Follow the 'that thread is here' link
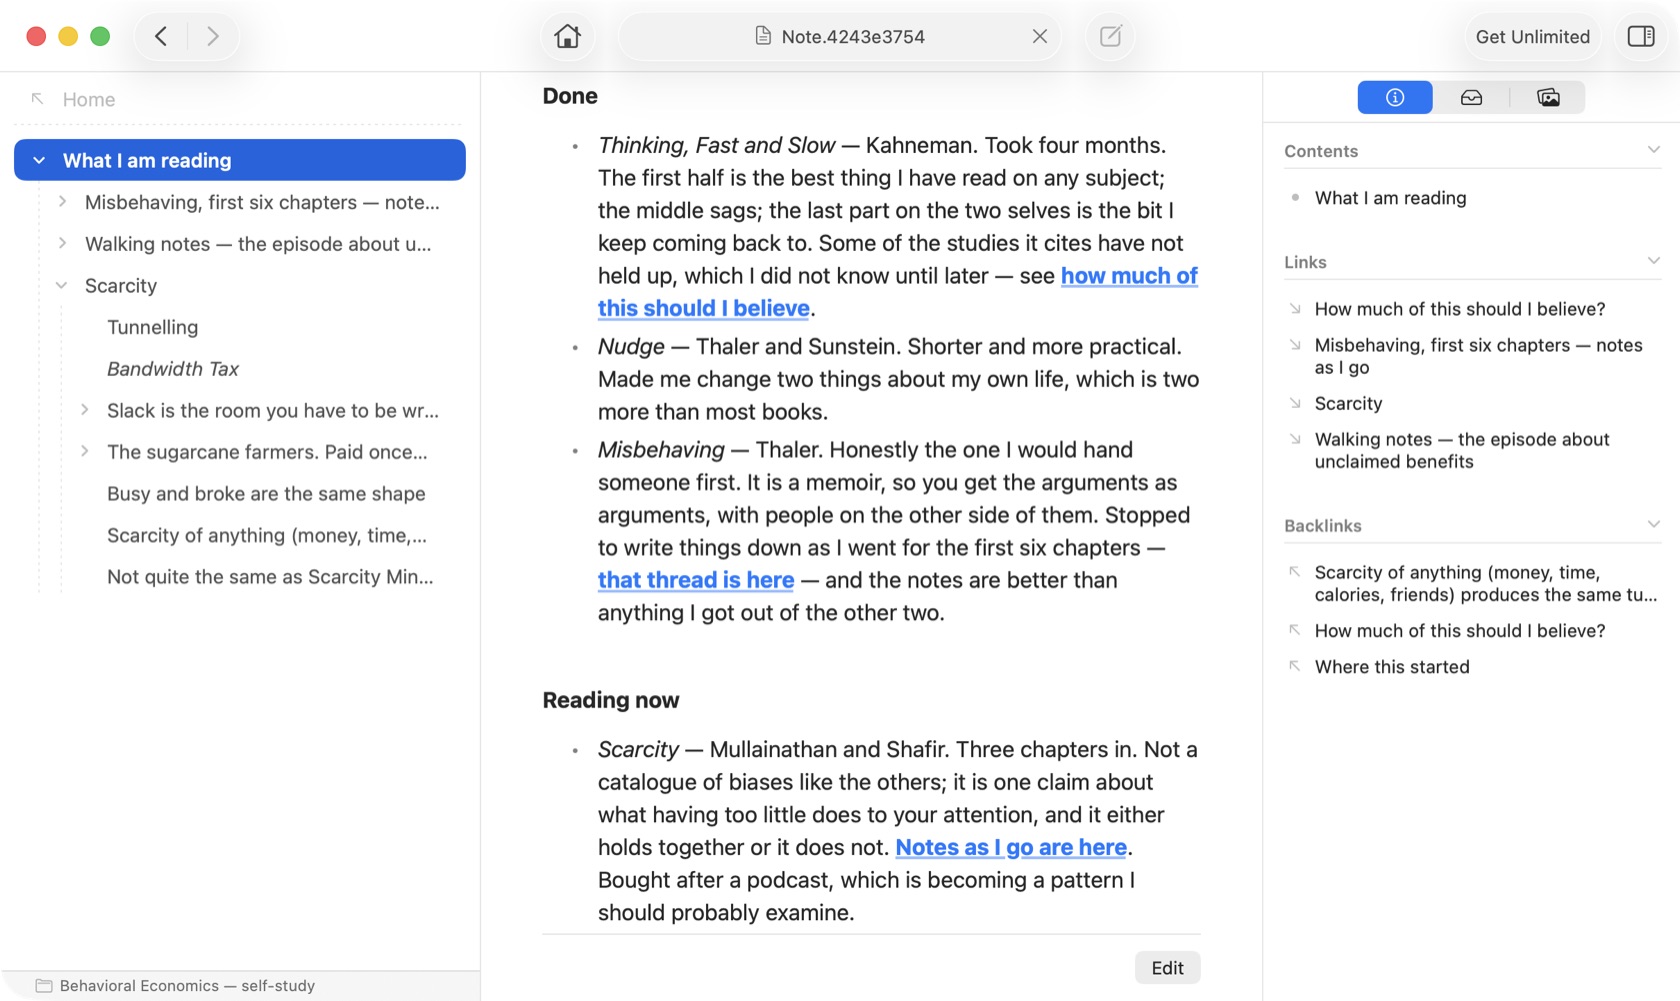Image resolution: width=1680 pixels, height=1001 pixels. [696, 580]
